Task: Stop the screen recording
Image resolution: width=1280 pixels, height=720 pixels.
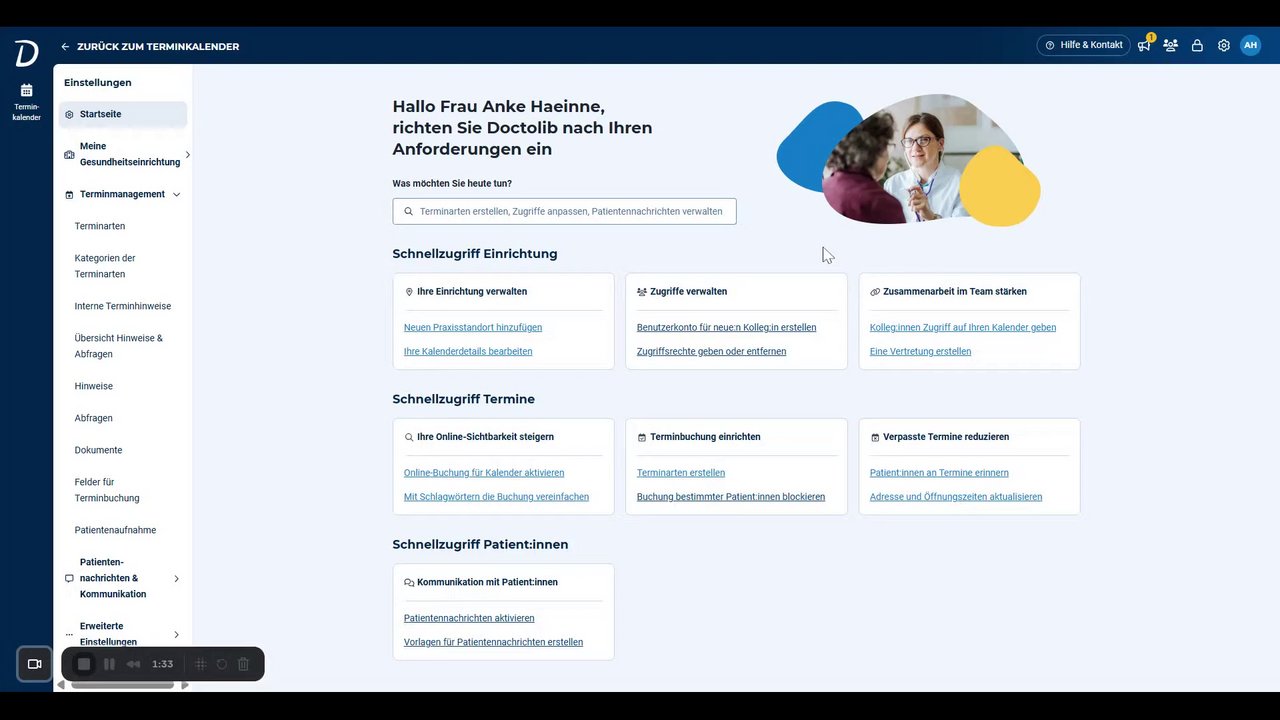Action: point(84,664)
